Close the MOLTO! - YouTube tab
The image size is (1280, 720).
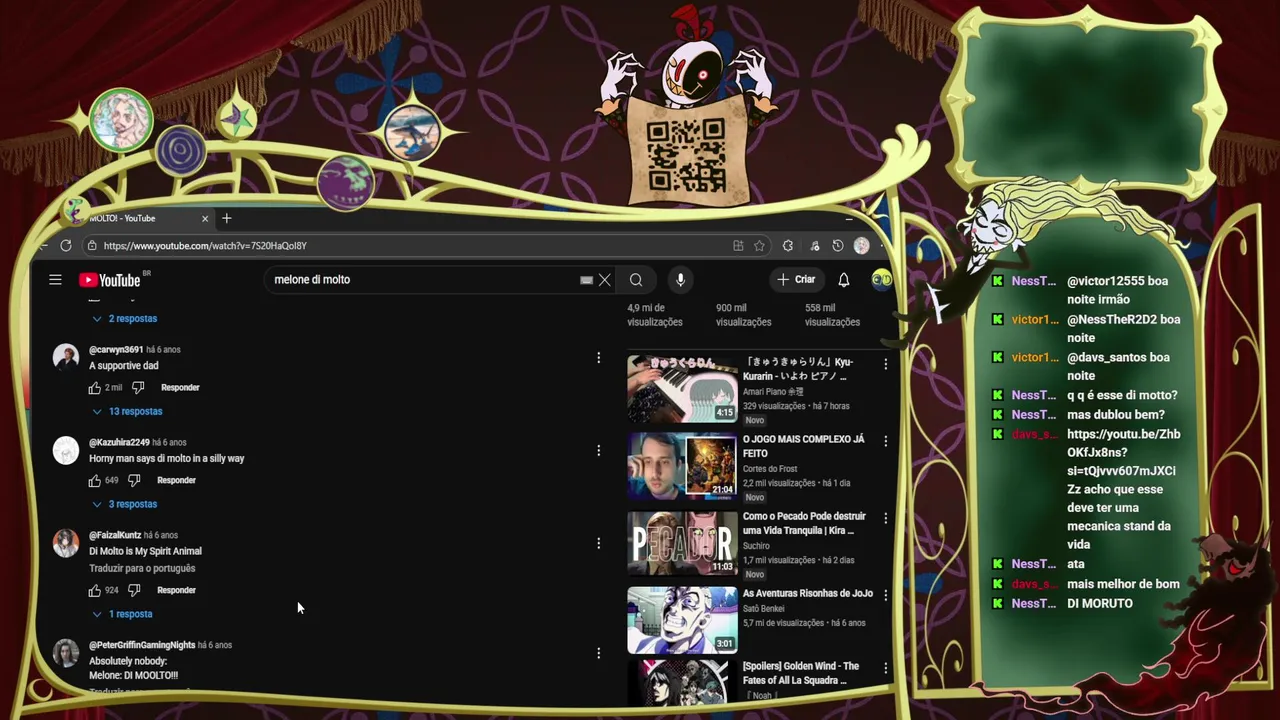(205, 218)
